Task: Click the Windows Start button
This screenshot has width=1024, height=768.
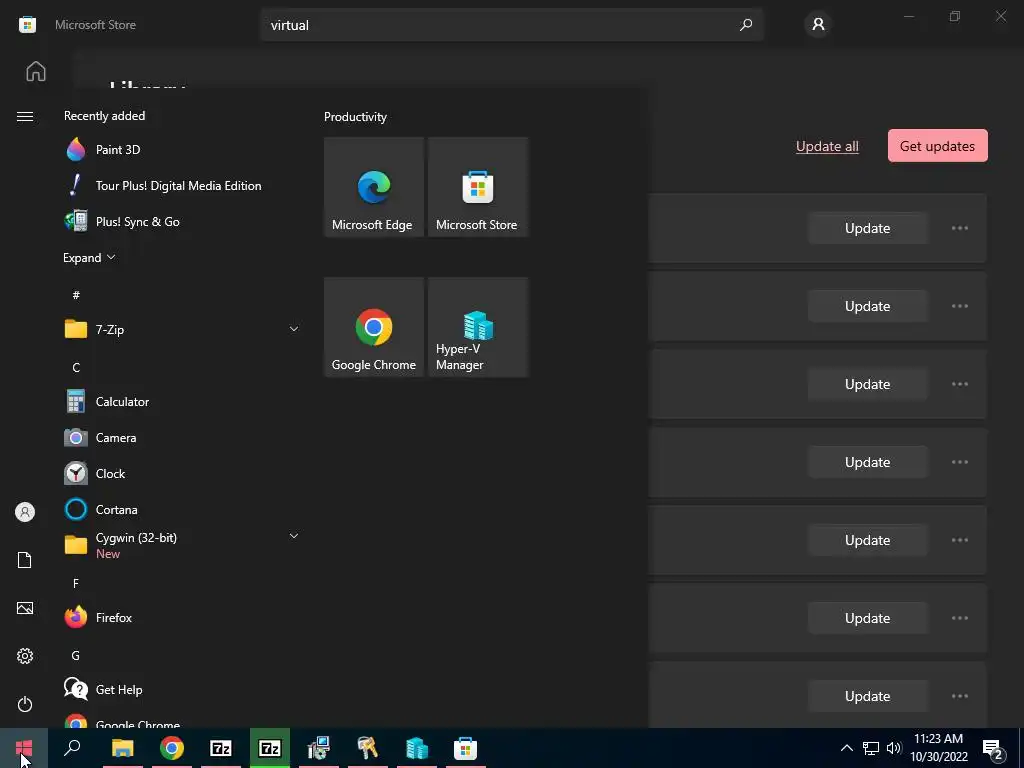Action: click(24, 748)
